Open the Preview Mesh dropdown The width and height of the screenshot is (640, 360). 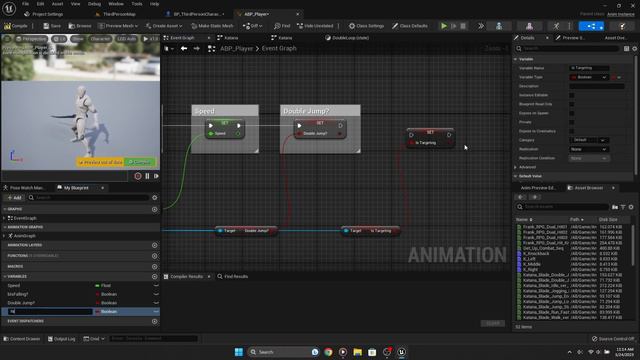click(118, 26)
